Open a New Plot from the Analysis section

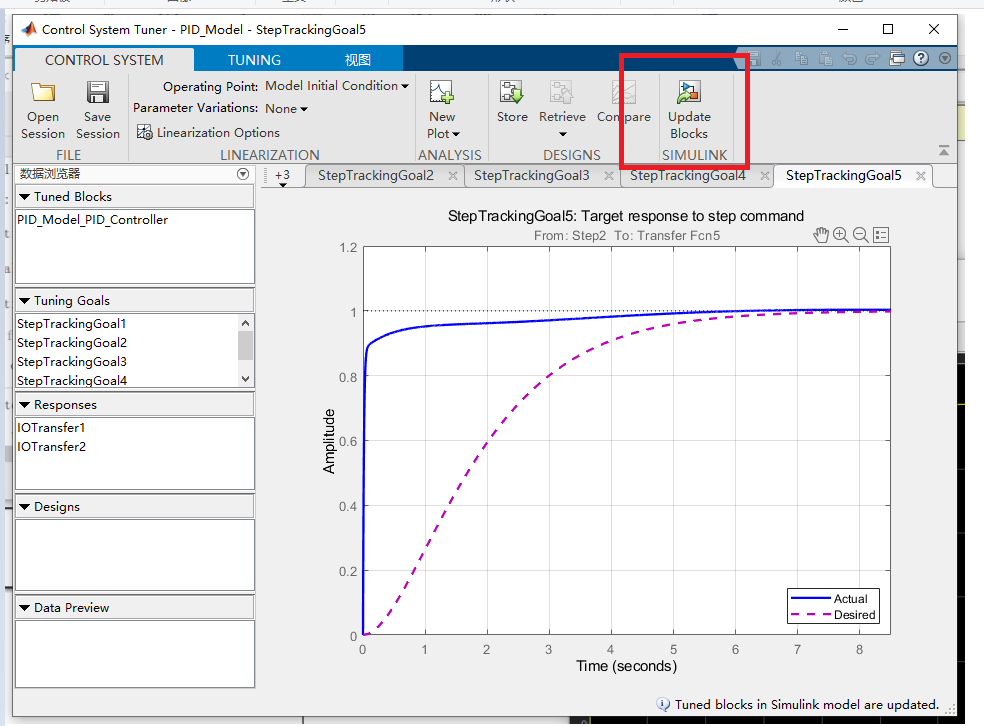click(x=442, y=108)
